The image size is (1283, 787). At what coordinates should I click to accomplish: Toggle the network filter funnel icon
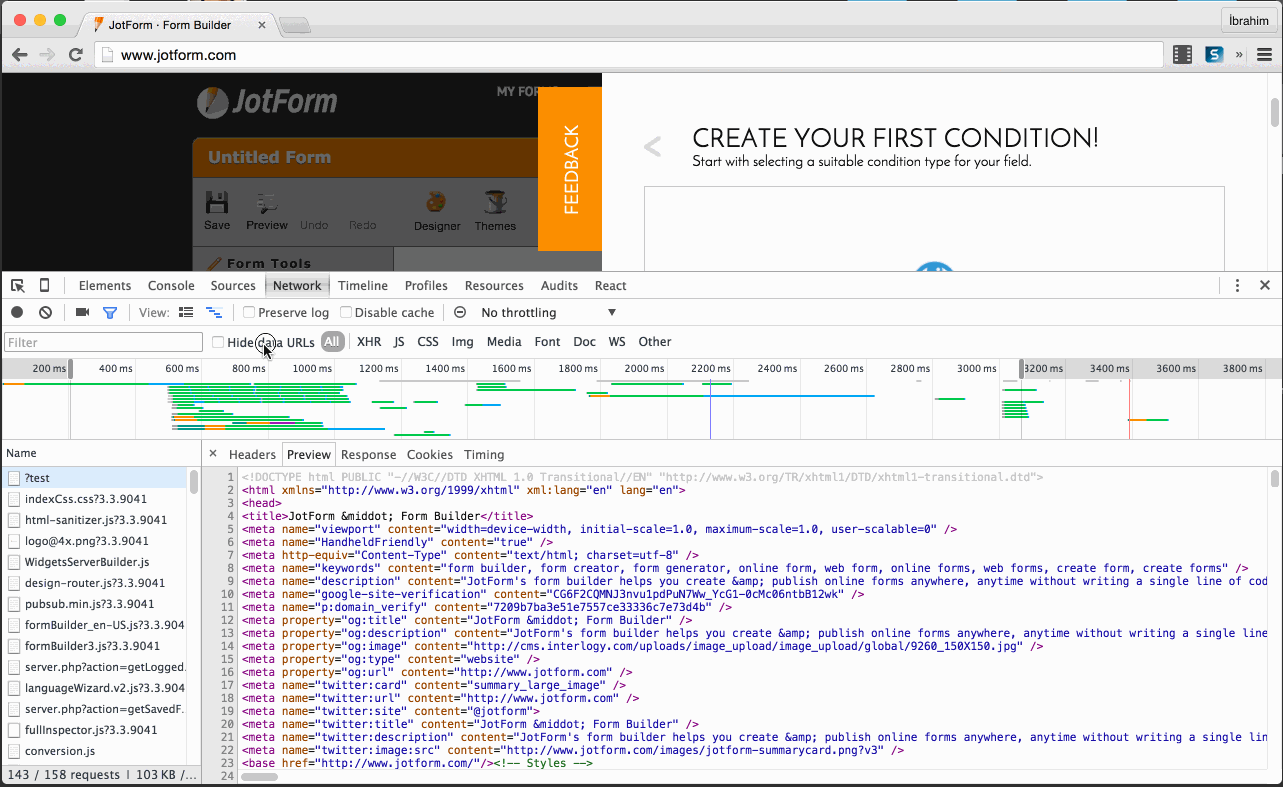click(x=110, y=313)
